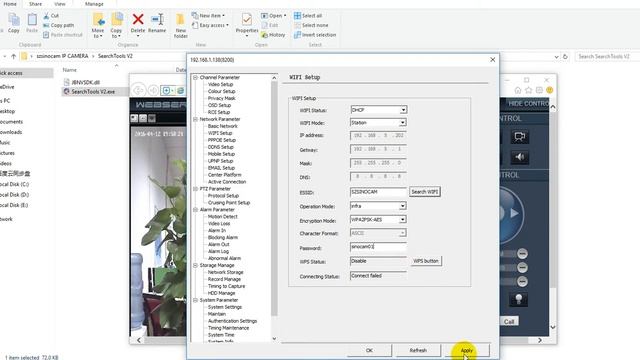Click szsinocam IP CAMERA breadcrumb
Viewport: 640px width, 360px height.
[x=62, y=56]
